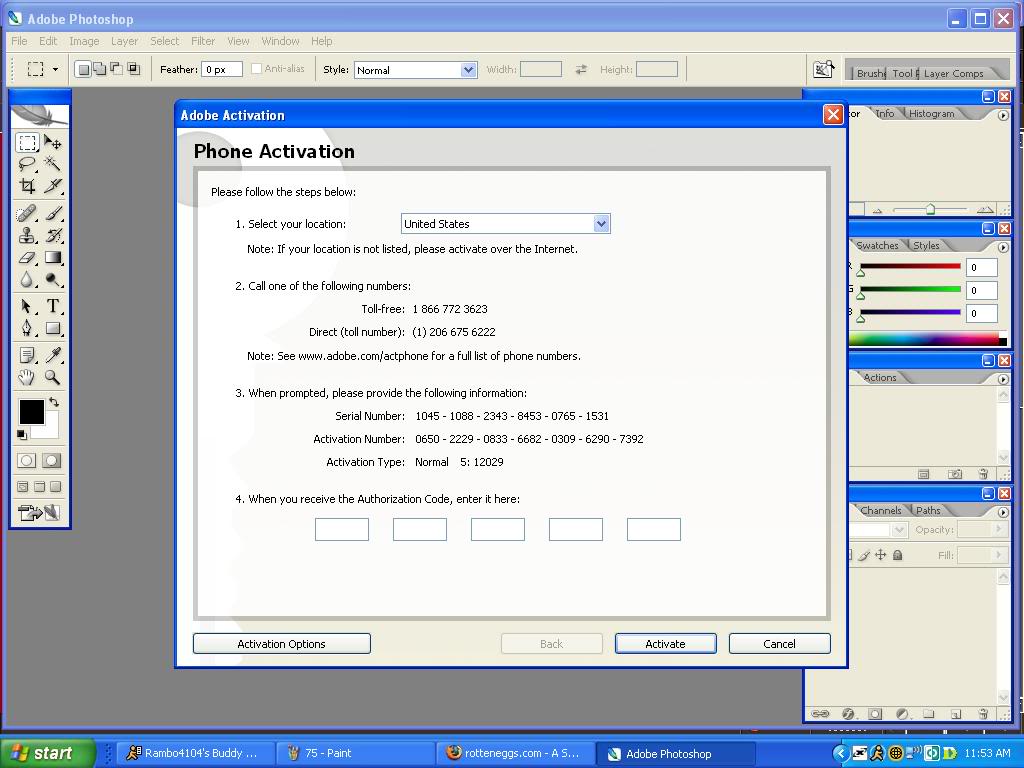Pick the Lasso tool

pos(27,163)
